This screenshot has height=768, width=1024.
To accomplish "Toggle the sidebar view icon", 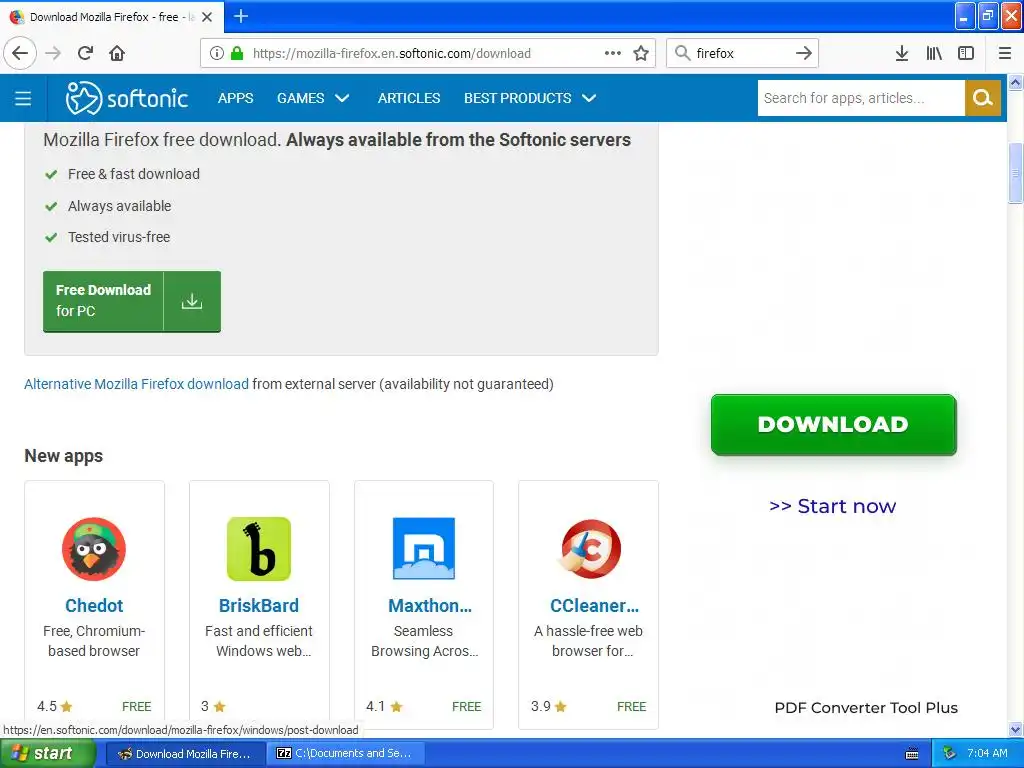I will 966,54.
